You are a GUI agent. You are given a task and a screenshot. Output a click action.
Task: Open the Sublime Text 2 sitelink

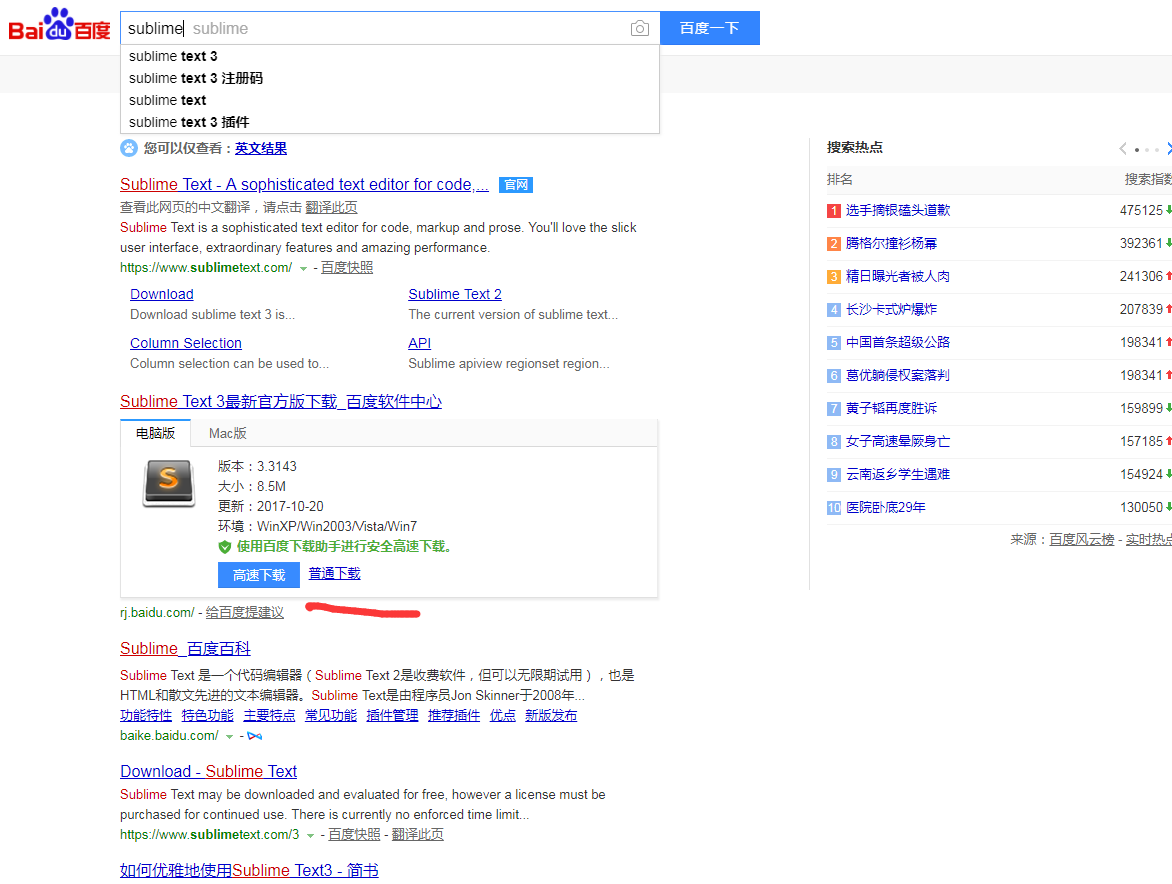(454, 294)
